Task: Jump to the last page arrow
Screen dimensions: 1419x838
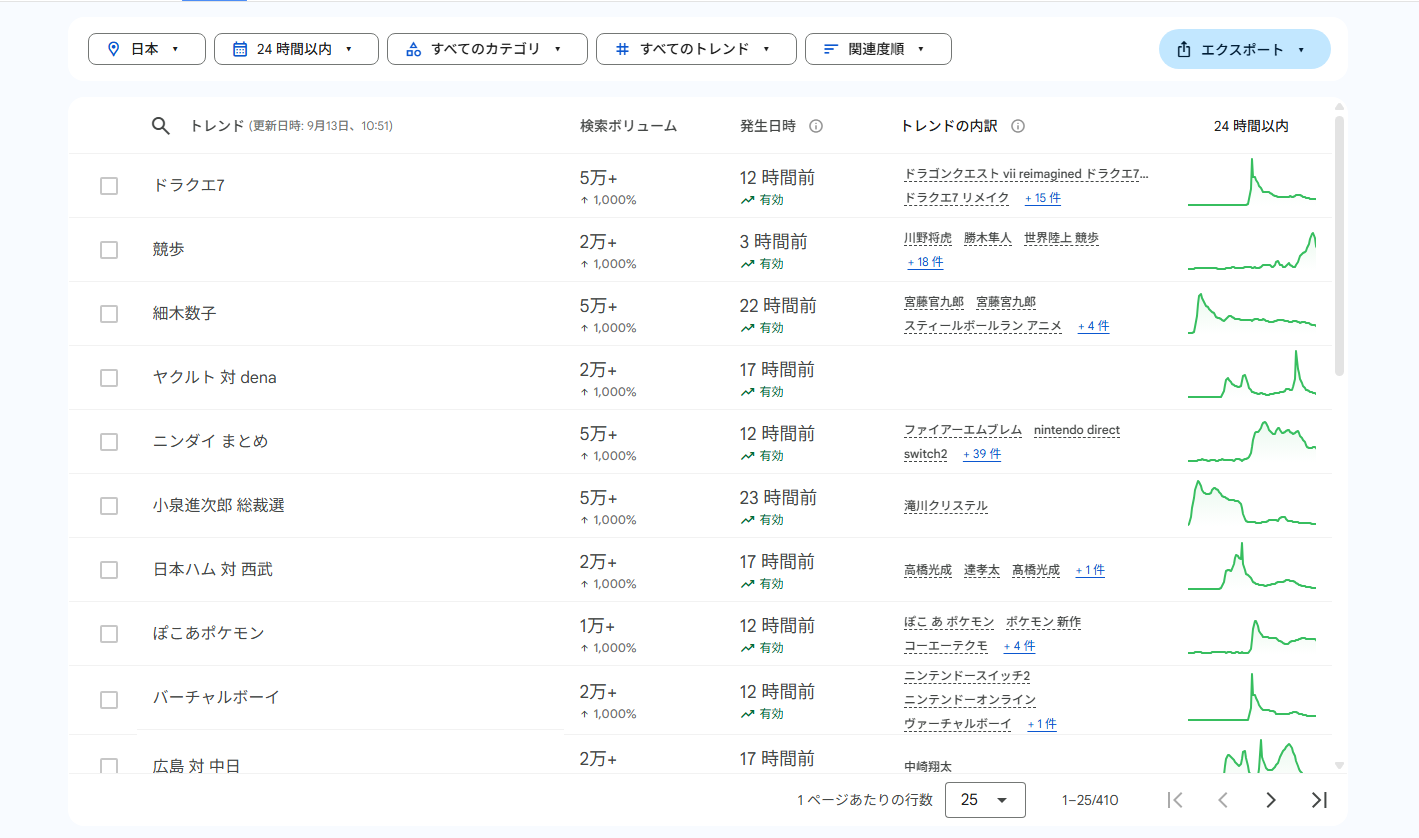Action: (x=1319, y=800)
